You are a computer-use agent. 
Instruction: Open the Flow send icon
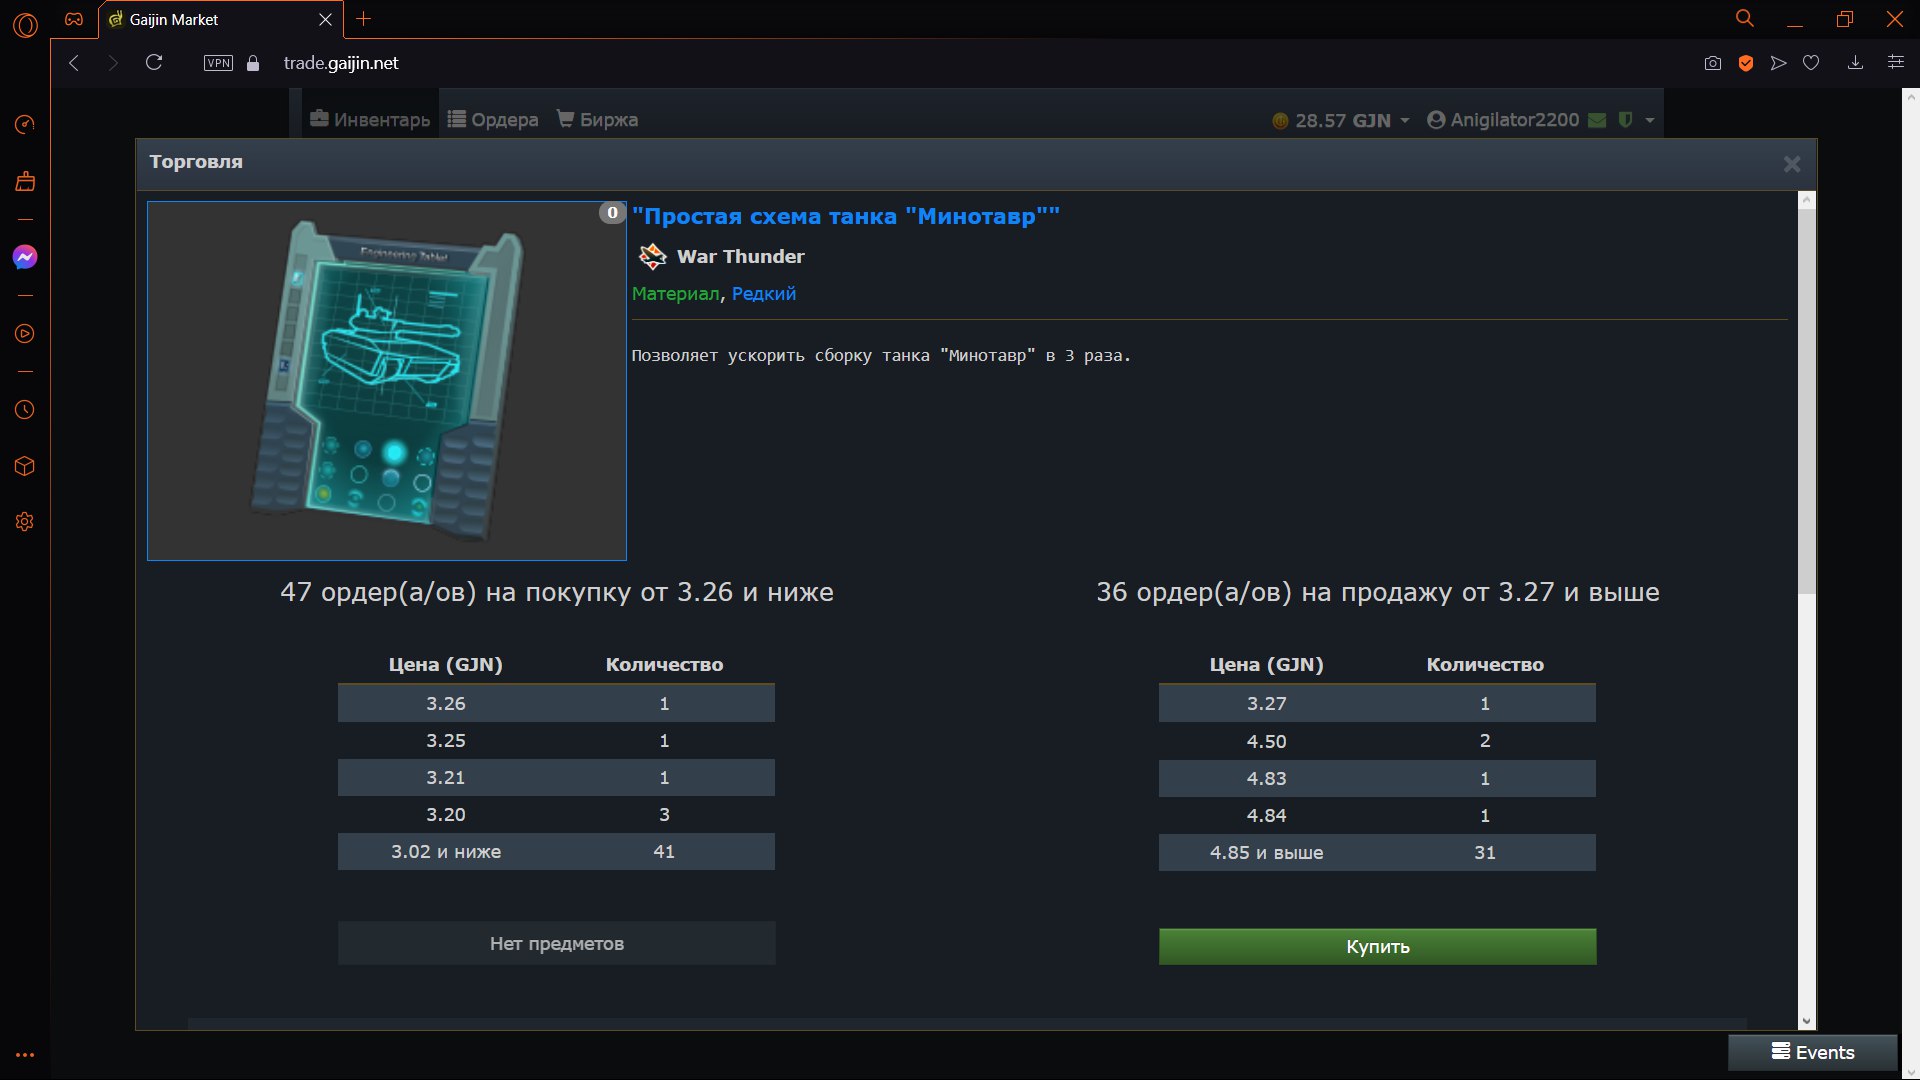pyautogui.click(x=1778, y=63)
